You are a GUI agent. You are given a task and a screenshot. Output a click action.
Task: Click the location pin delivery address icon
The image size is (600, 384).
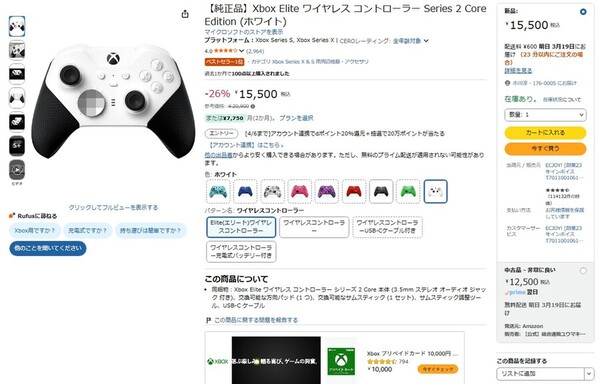pyautogui.click(x=507, y=83)
